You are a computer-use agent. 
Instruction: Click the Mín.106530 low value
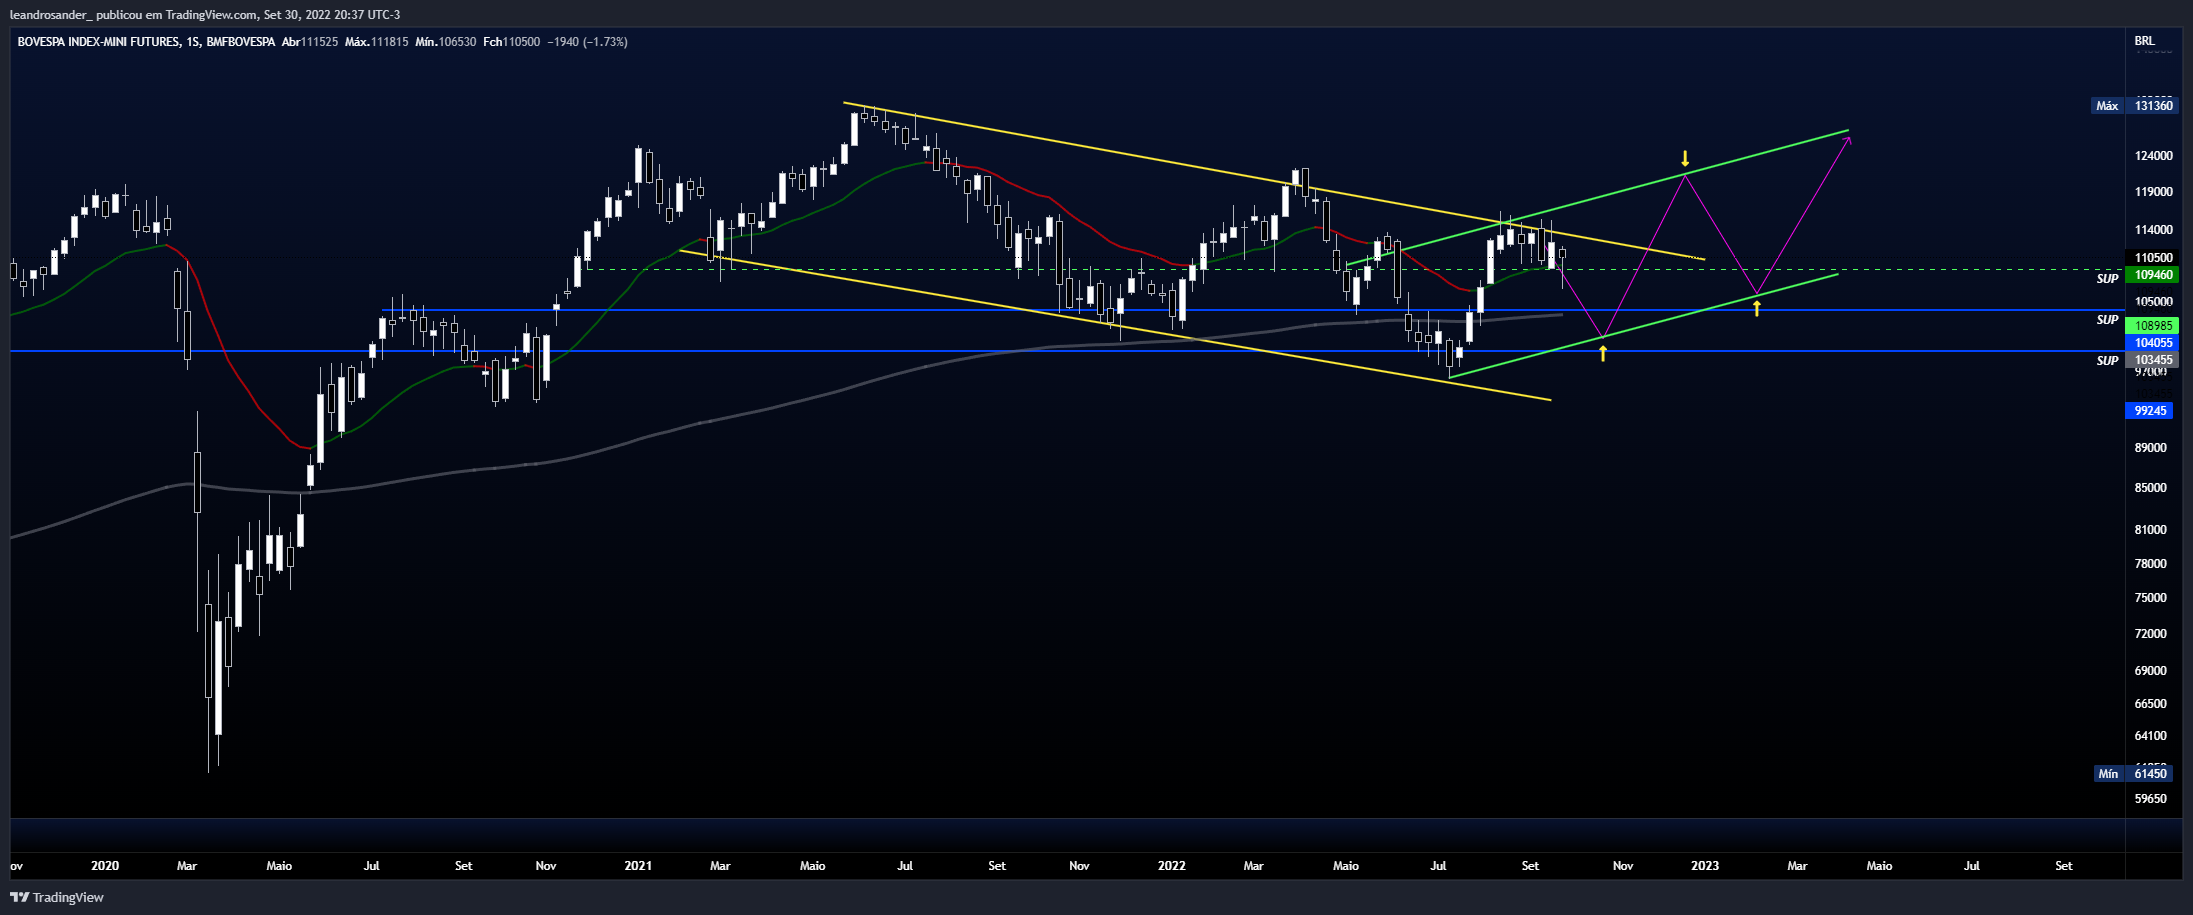pyautogui.click(x=446, y=42)
